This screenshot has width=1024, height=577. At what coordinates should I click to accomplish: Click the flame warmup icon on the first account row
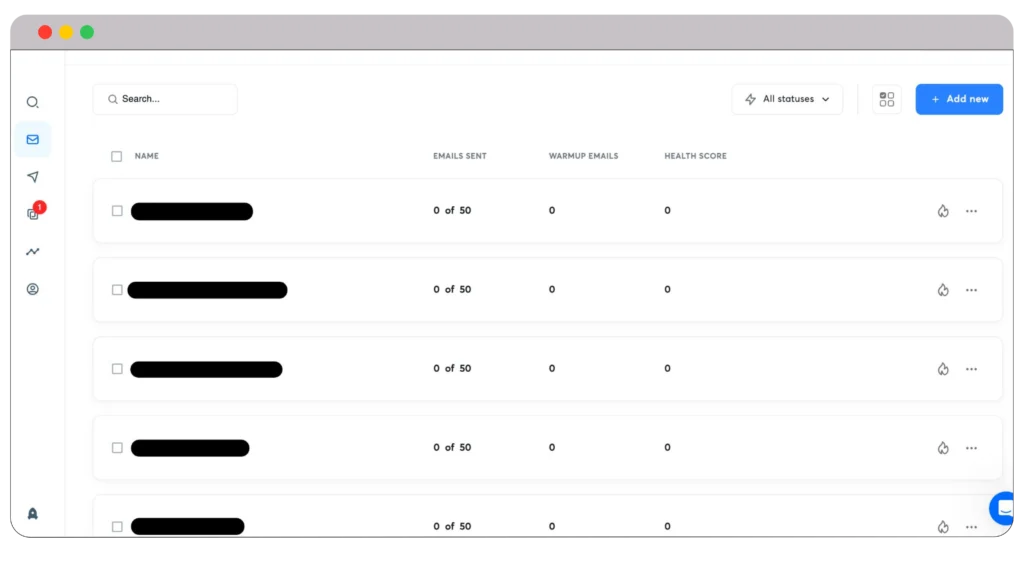[x=942, y=211]
